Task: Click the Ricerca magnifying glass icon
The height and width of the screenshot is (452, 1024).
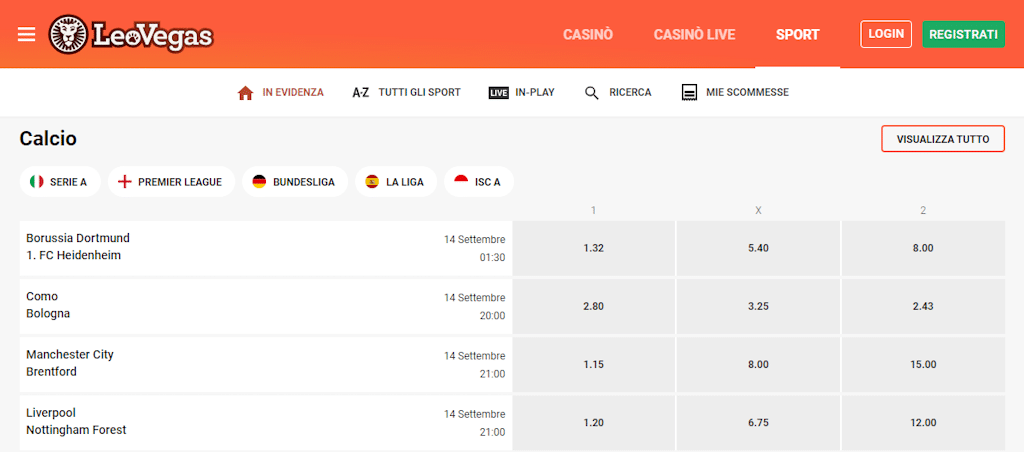Action: [592, 92]
